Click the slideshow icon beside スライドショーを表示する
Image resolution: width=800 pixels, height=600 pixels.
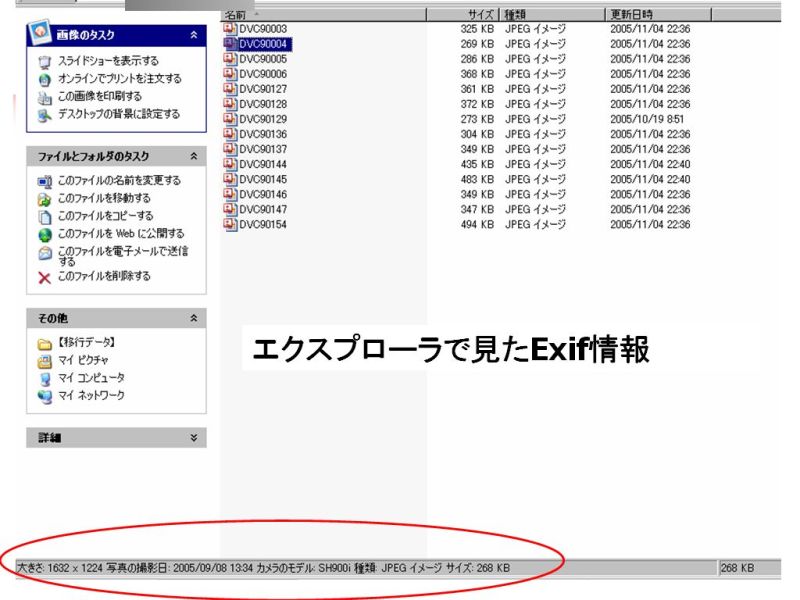(45, 62)
